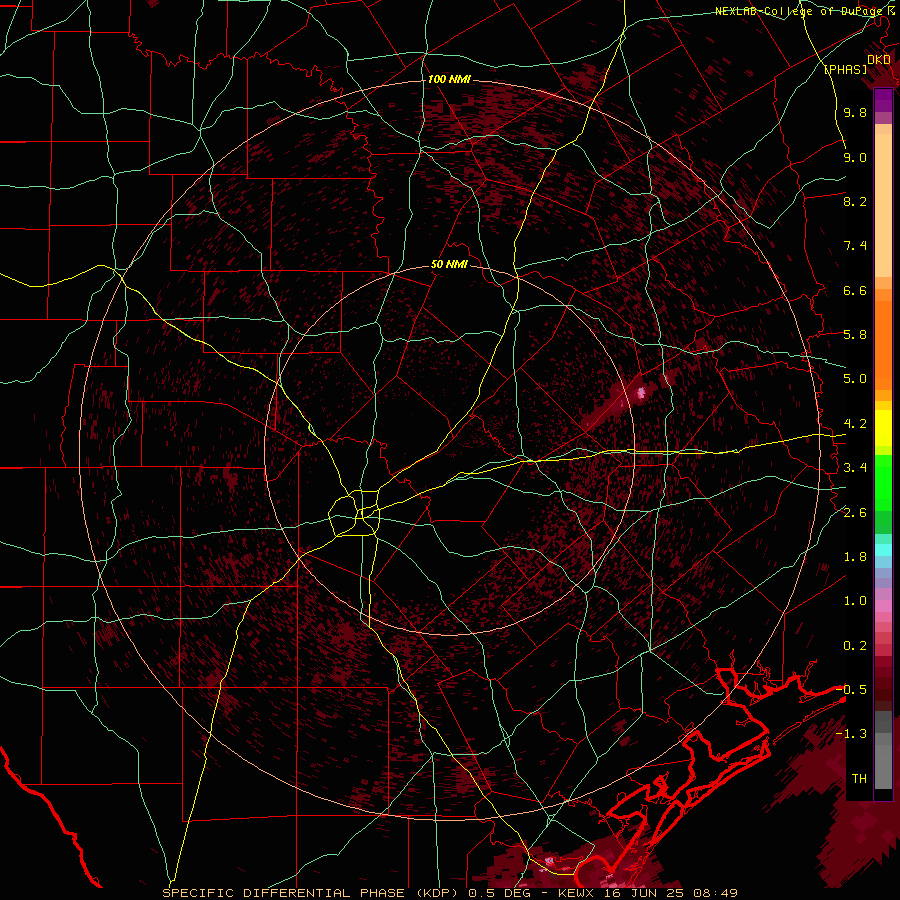Pick the yellow segment of the color bar

point(883,428)
